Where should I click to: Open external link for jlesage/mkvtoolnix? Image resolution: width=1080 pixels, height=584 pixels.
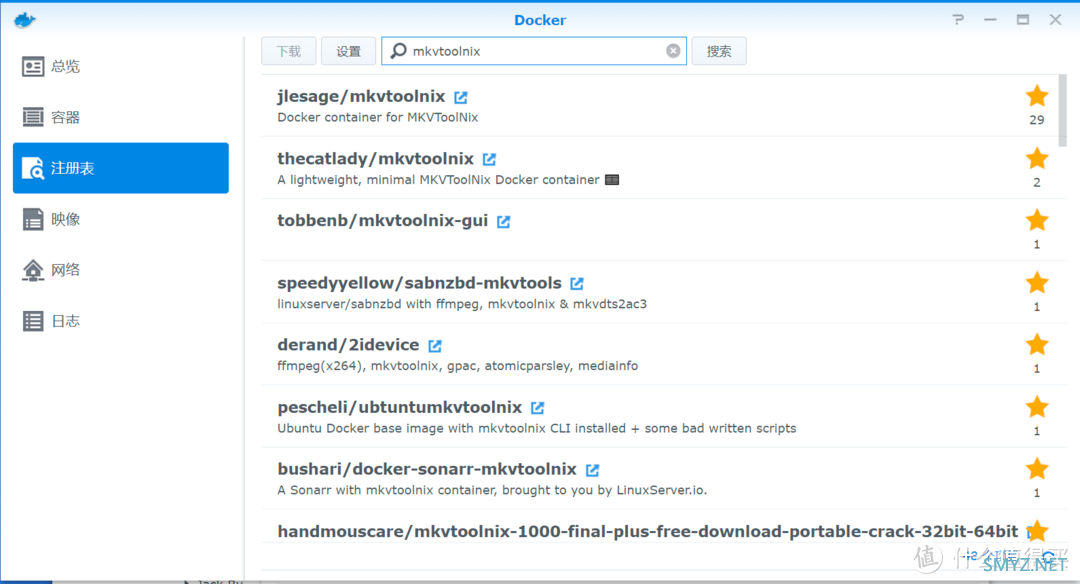tap(461, 97)
